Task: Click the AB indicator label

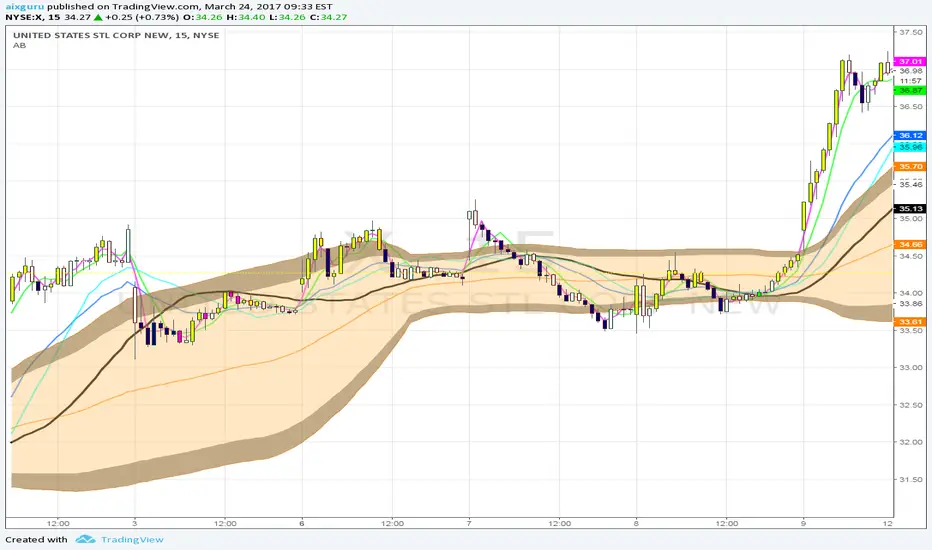Action: tap(20, 45)
